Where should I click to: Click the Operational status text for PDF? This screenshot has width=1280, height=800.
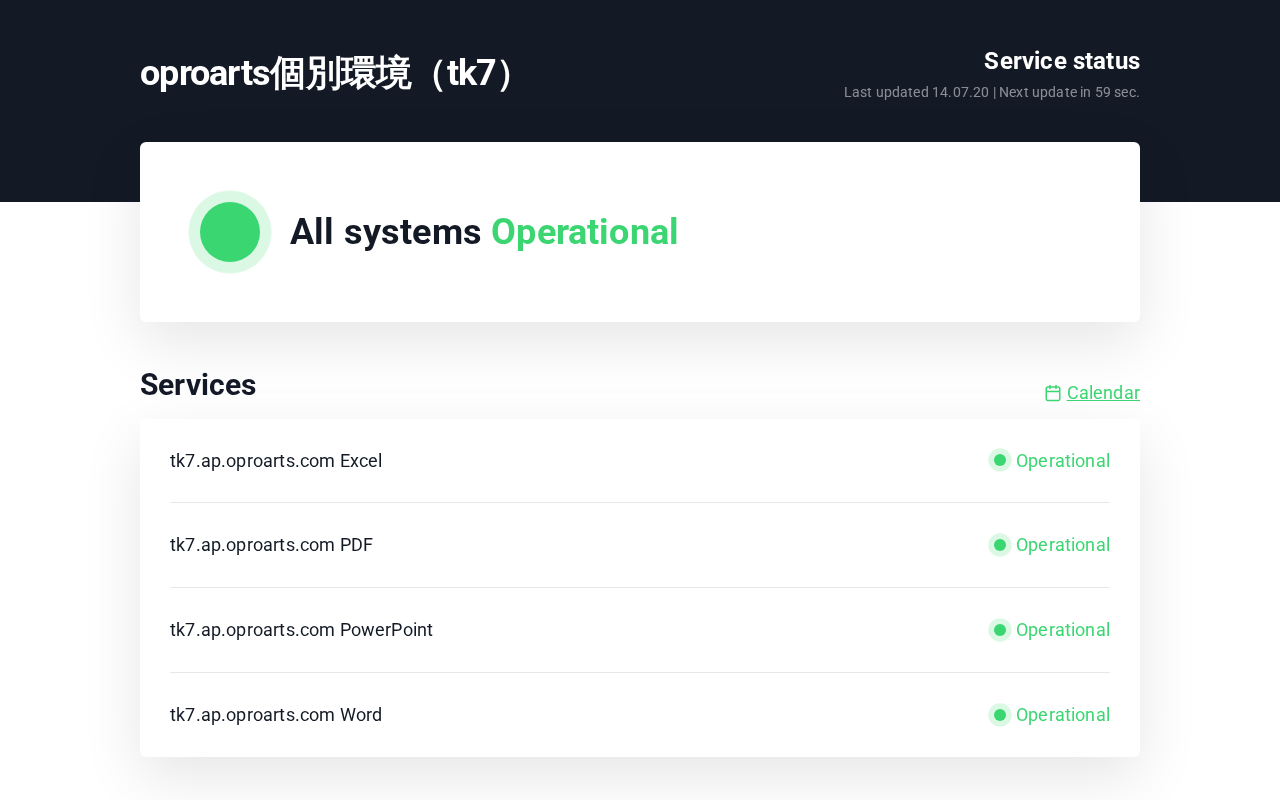point(1063,545)
